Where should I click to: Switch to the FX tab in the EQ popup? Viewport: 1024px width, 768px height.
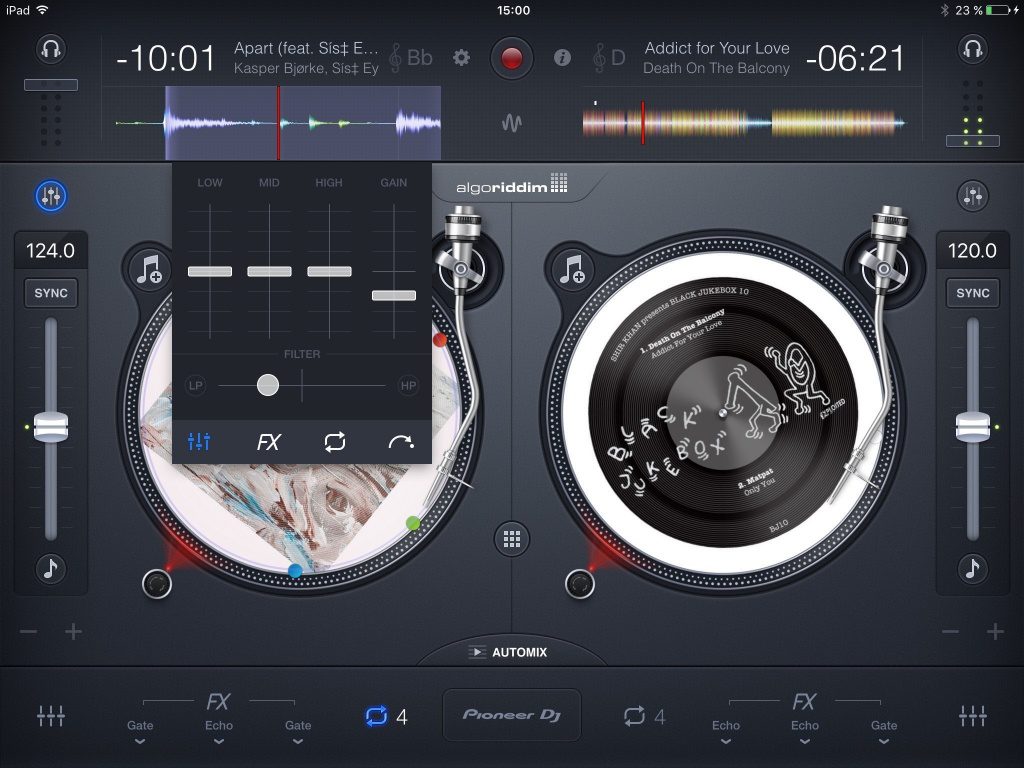pos(268,441)
